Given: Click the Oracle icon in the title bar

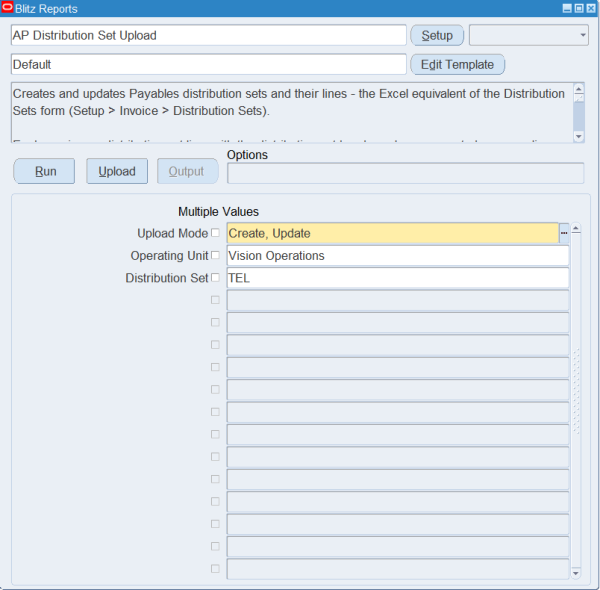Looking at the screenshot, I should (7, 8).
